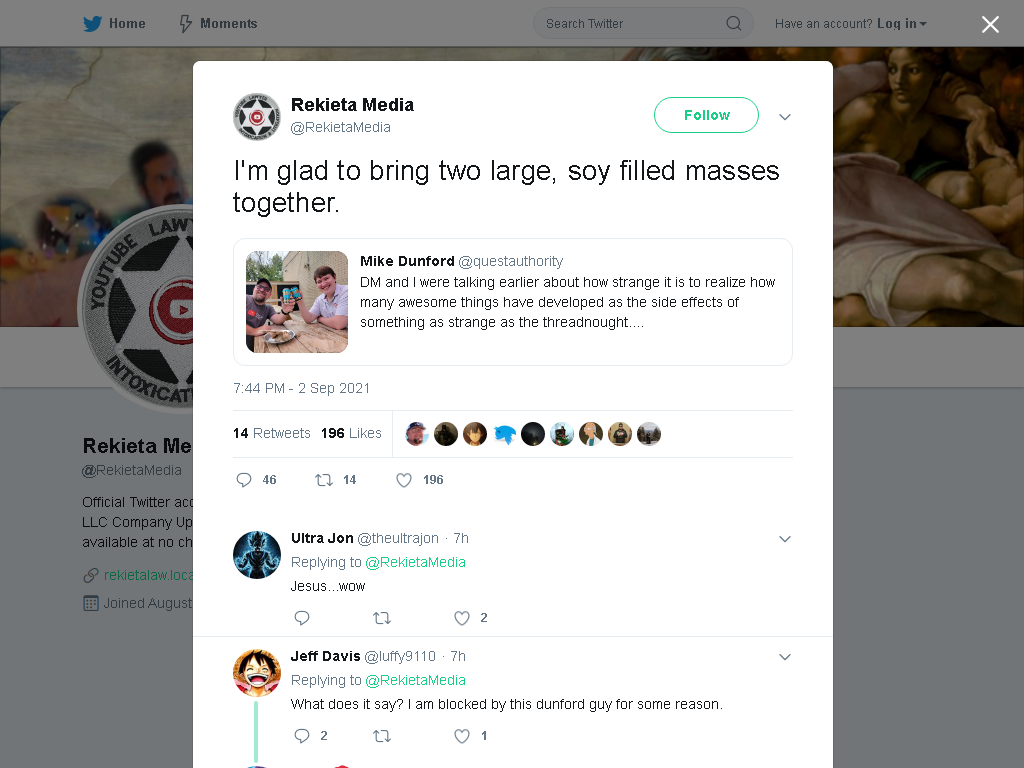Retweet Jeff Davis's reply
This screenshot has height=768, width=1024.
(382, 736)
